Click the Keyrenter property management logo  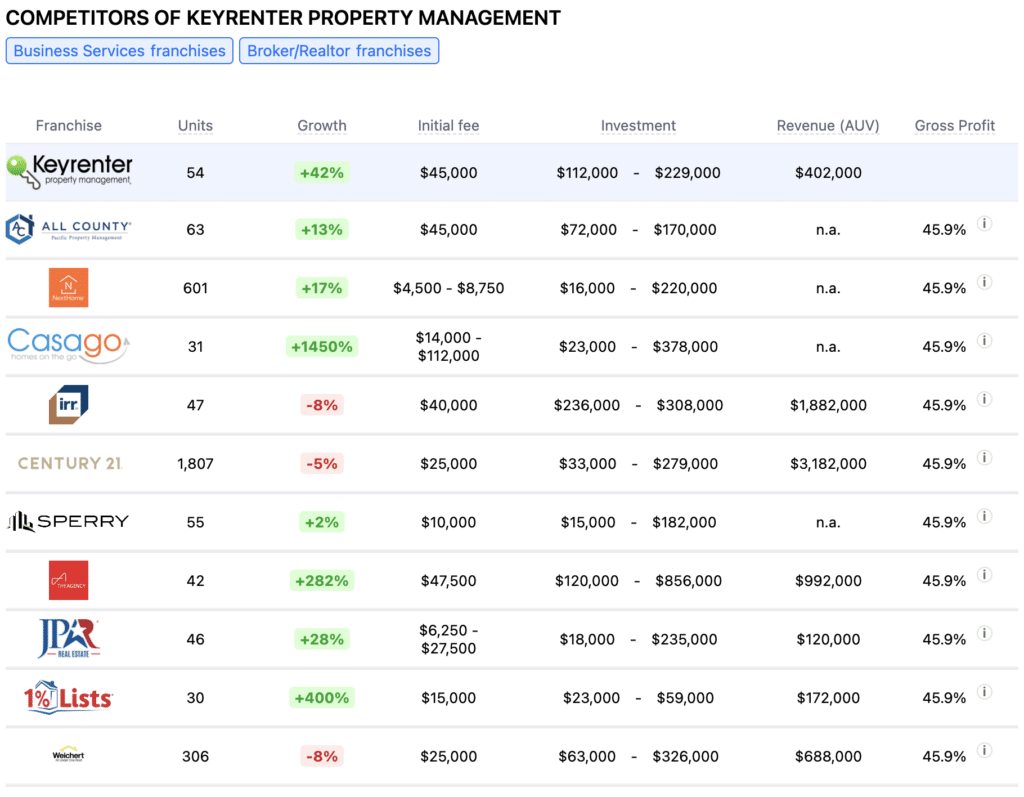click(69, 172)
